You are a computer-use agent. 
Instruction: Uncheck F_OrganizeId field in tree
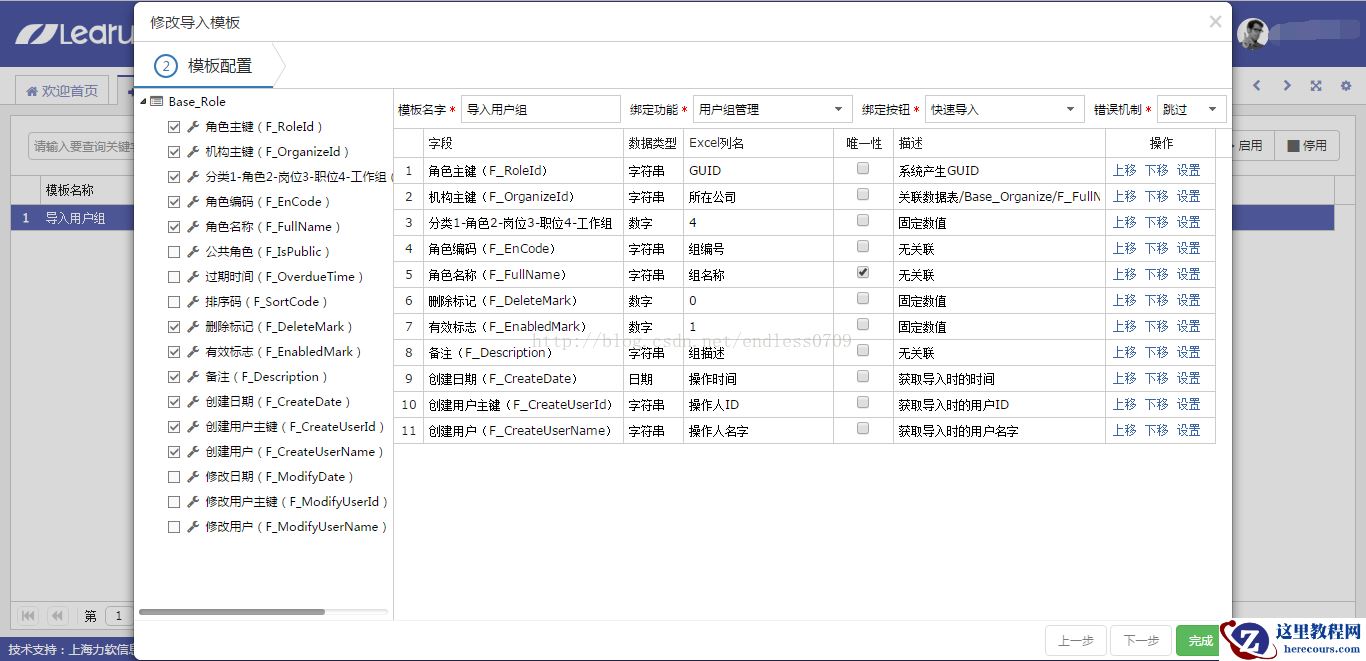[x=174, y=152]
